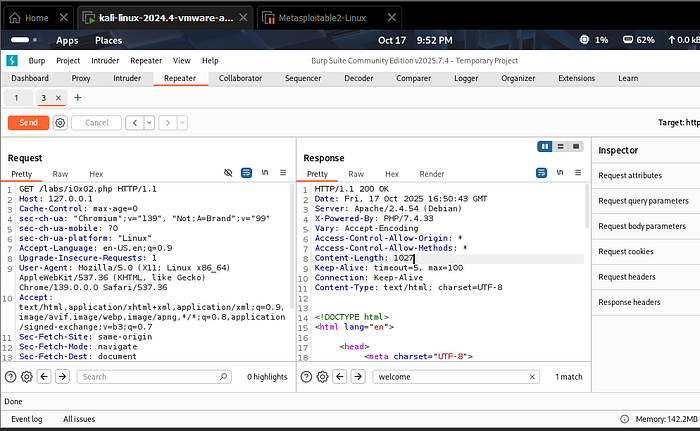Expand the history back dropdown arrow
The height and width of the screenshot is (431, 700).
point(149,123)
